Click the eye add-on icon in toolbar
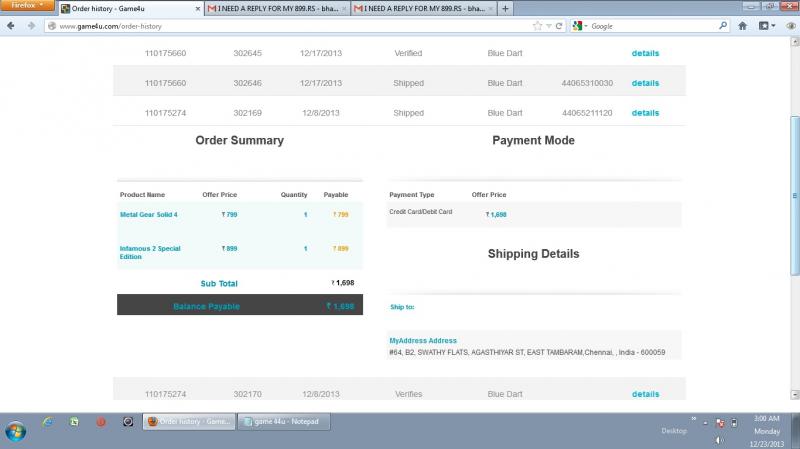 791,26
